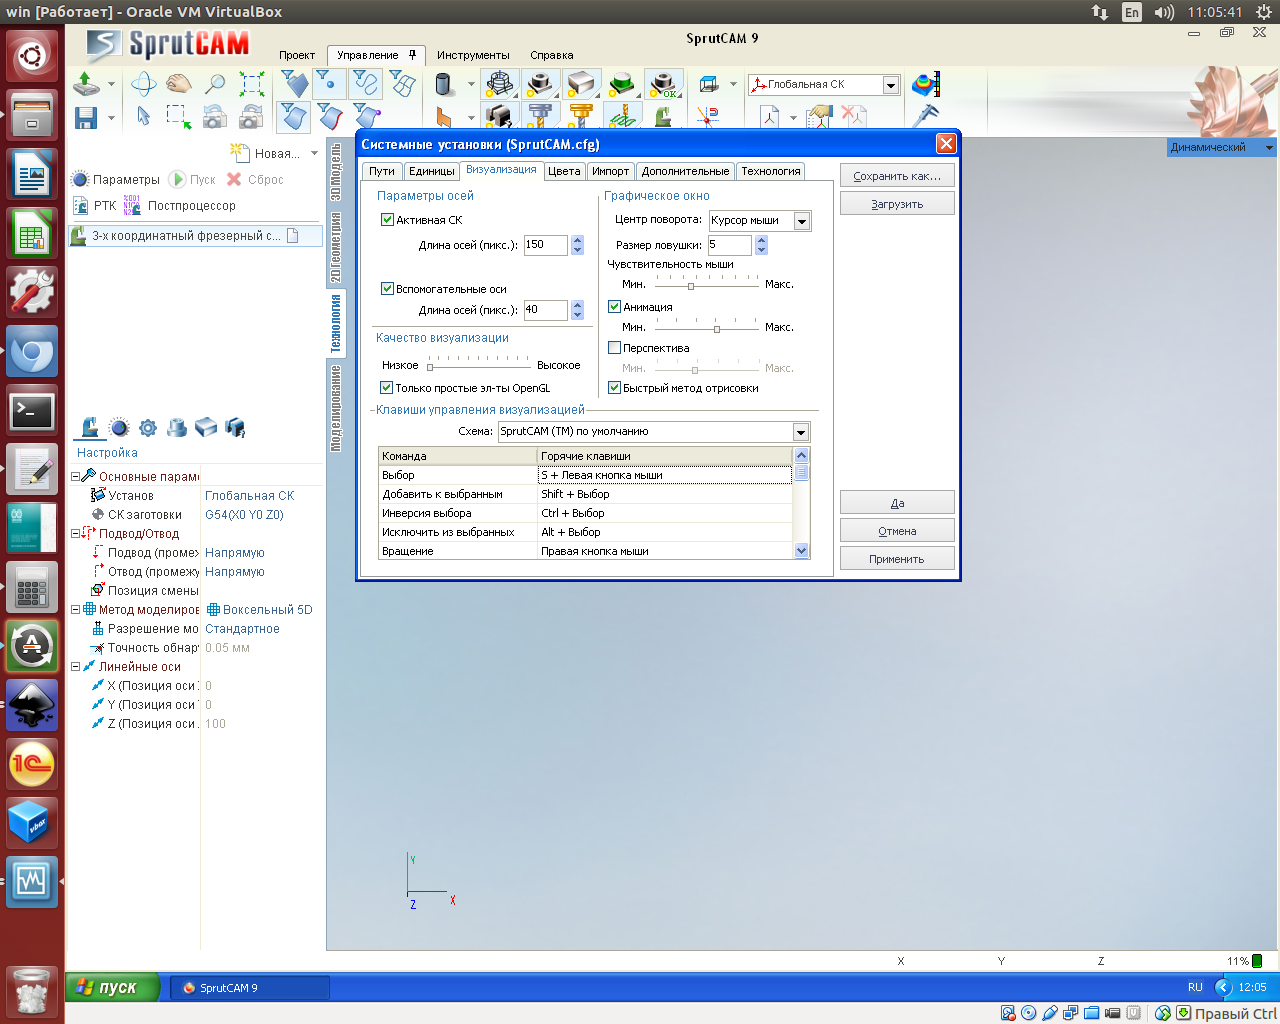Click the Размер ловушки input field
The image size is (1280, 1024).
click(730, 245)
